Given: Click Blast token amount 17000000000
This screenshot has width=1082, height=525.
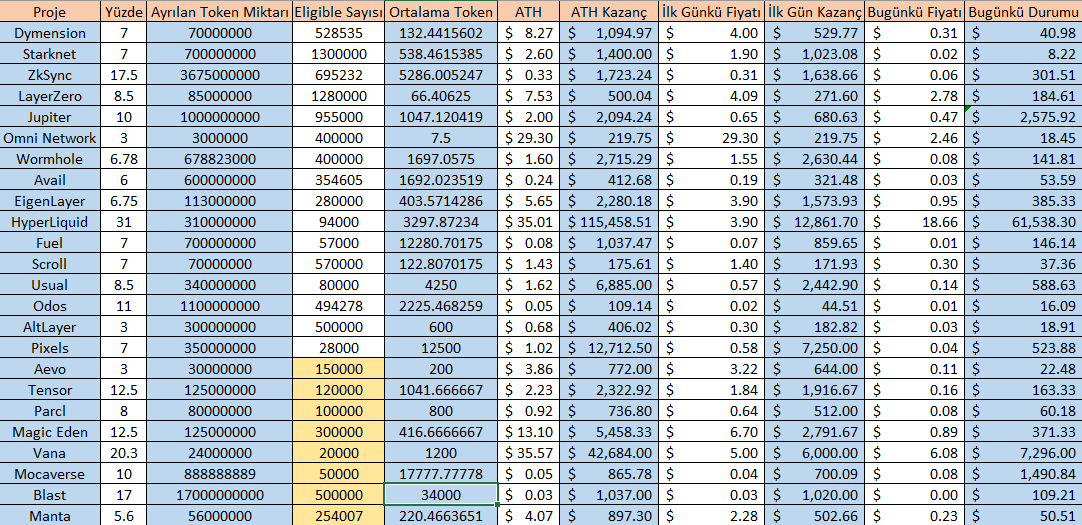Looking at the screenshot, I should 219,495.
